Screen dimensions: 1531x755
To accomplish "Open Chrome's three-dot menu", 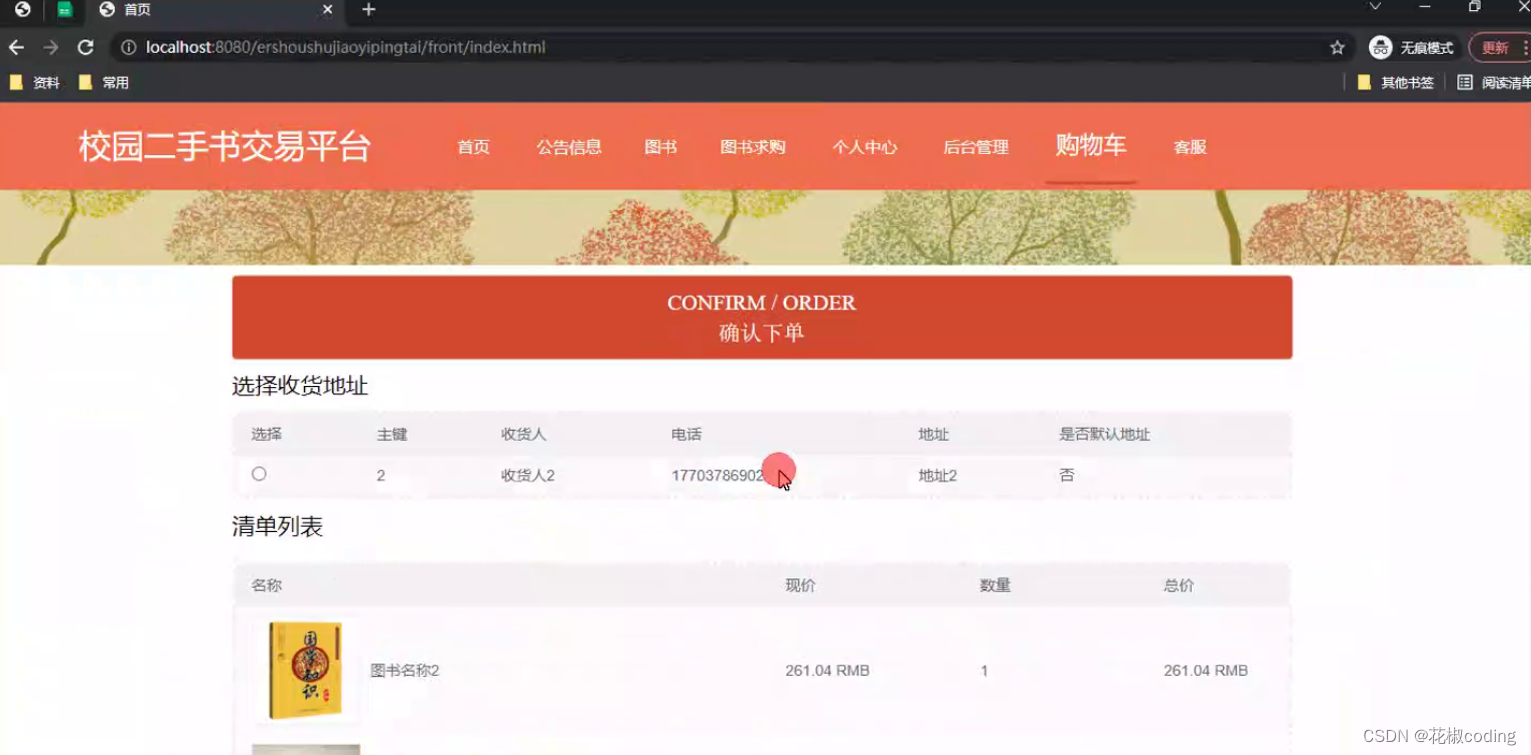I will click(1524, 46).
